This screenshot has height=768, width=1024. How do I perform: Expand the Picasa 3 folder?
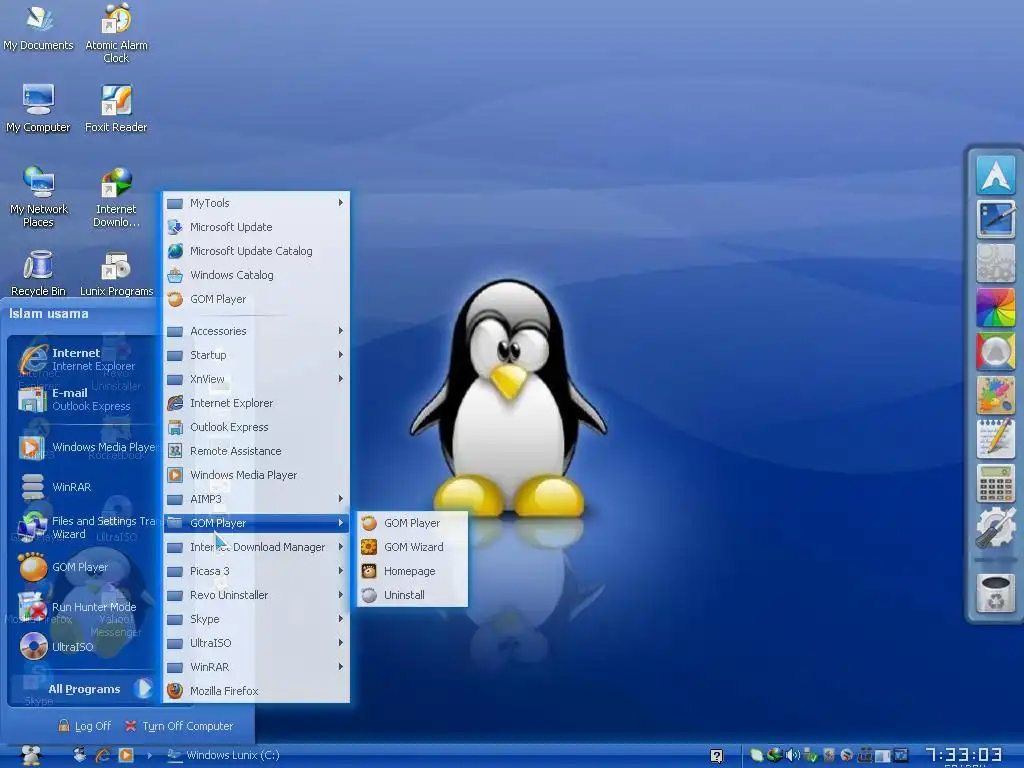(x=256, y=571)
